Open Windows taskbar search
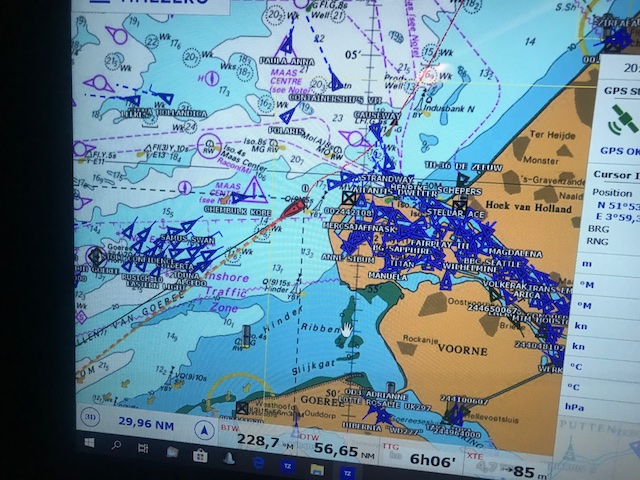Viewport: 640px width, 480px height. tap(116, 445)
